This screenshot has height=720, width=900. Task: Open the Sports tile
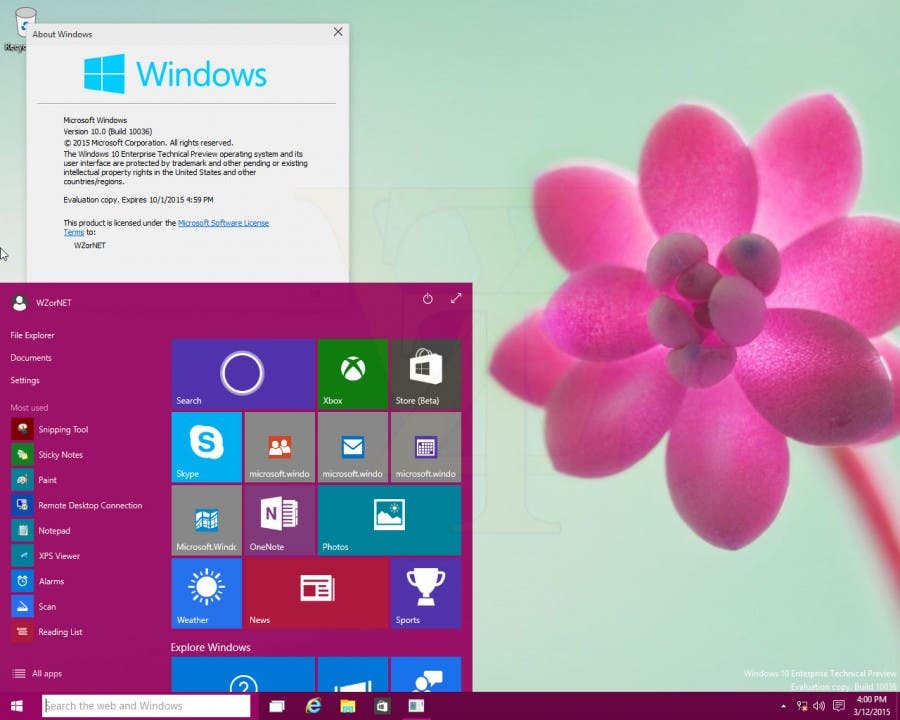pyautogui.click(x=425, y=593)
